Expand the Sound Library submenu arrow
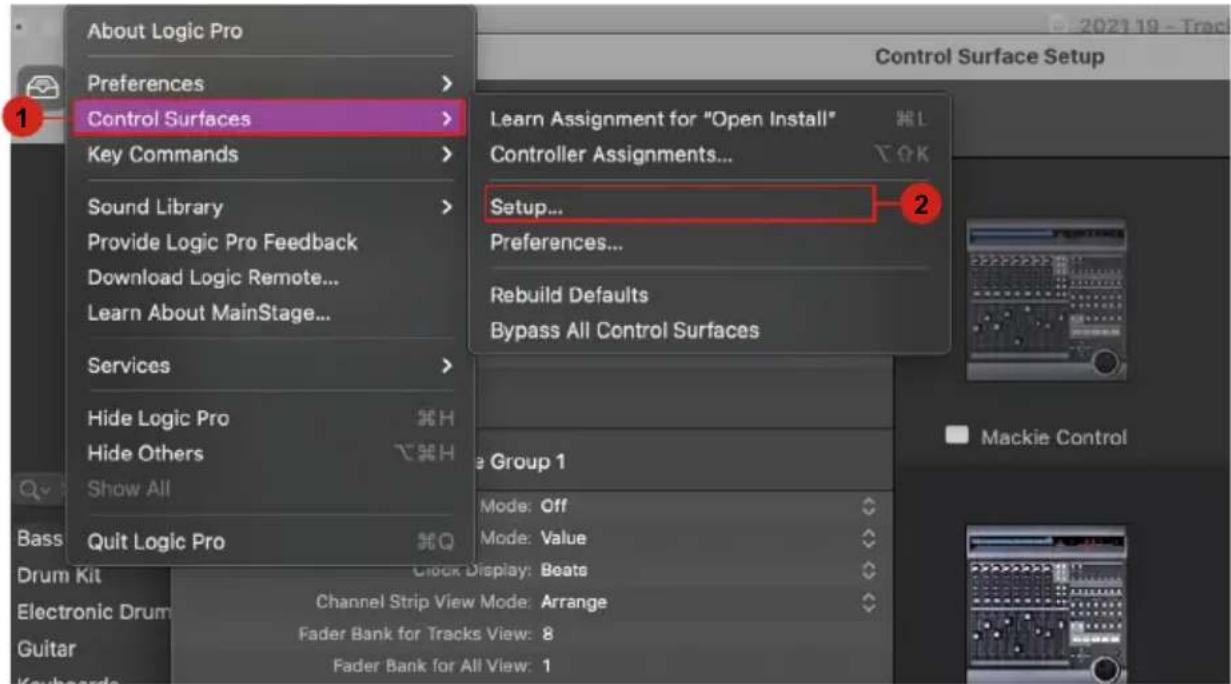This screenshot has width=1231, height=684. [447, 207]
